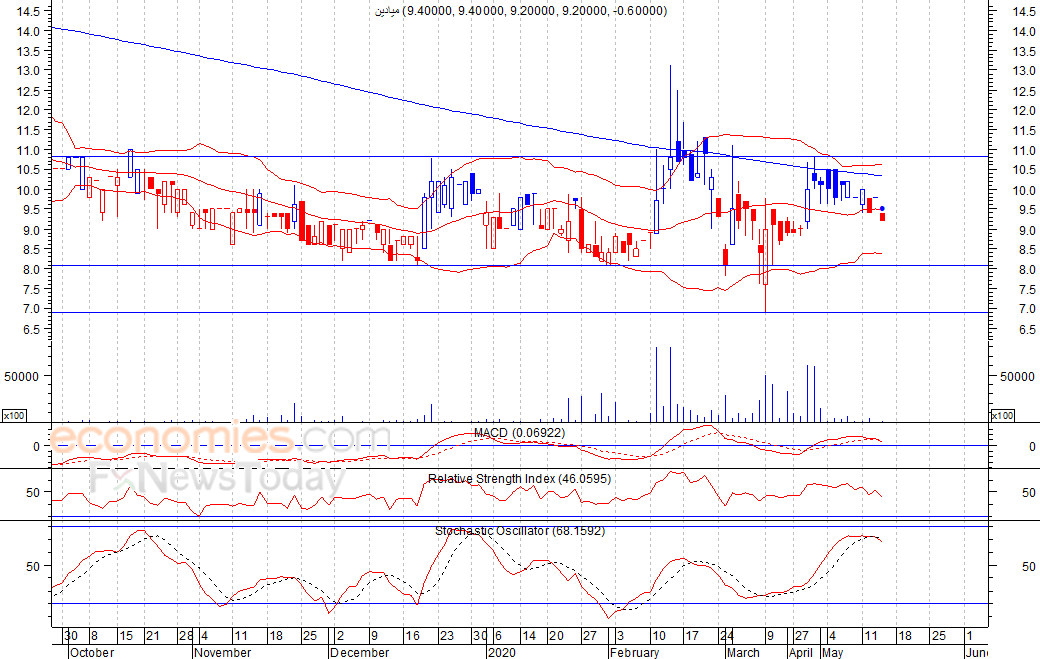Click date label 15 in October
This screenshot has height=659, width=1040.
click(x=126, y=636)
